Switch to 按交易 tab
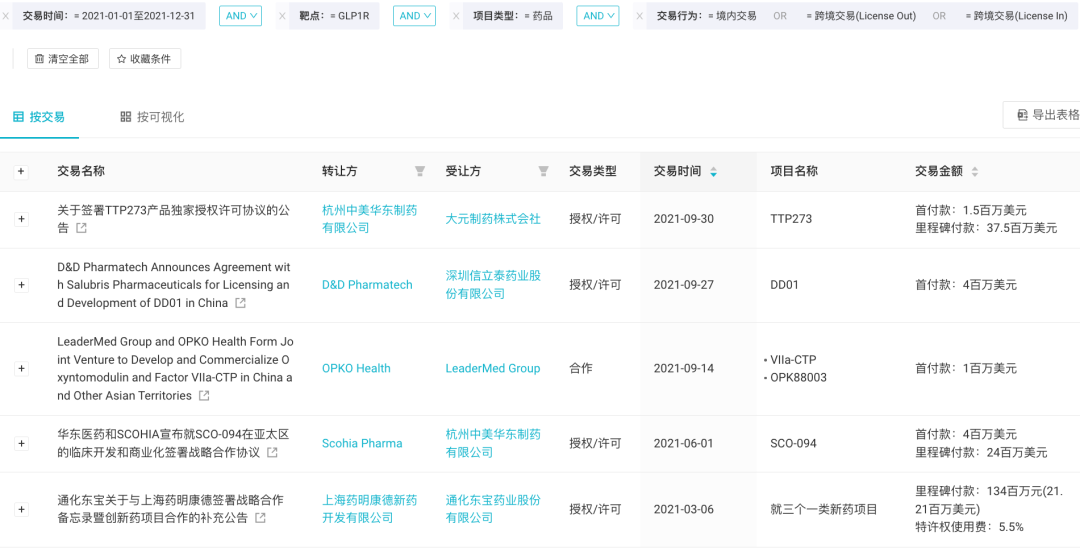Screen dimensions: 1080x548 click(x=39, y=117)
